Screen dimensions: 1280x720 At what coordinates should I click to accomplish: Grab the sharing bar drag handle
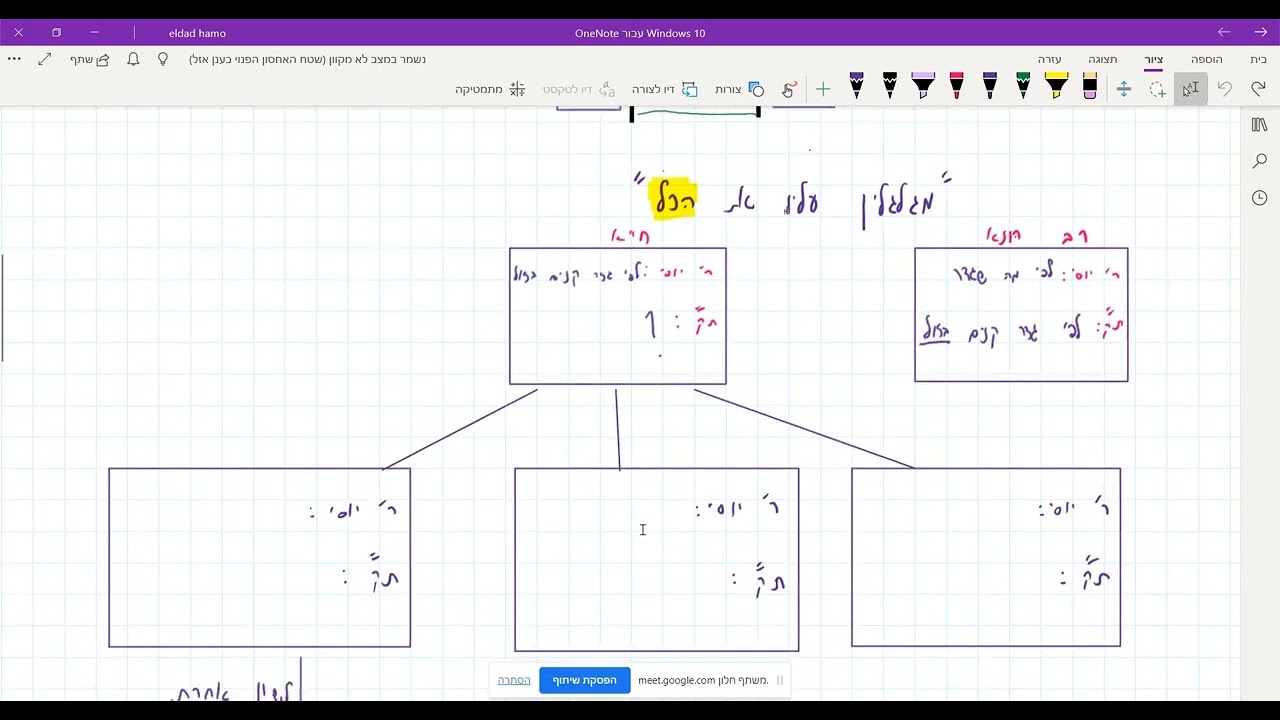pyautogui.click(x=780, y=680)
